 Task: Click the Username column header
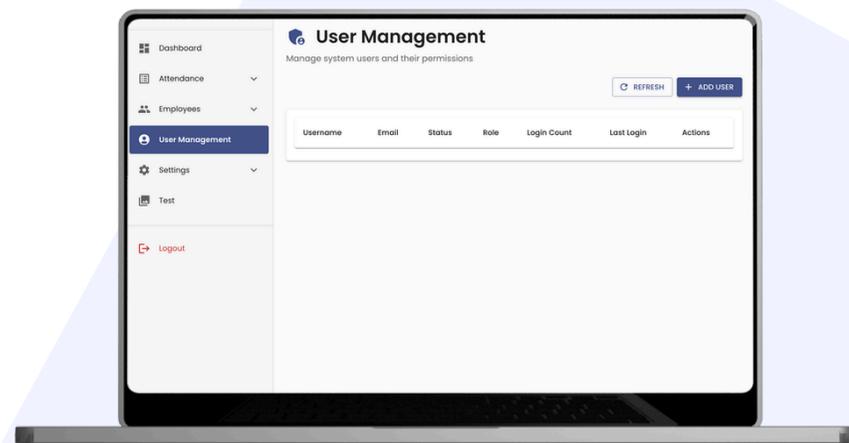[x=322, y=133]
